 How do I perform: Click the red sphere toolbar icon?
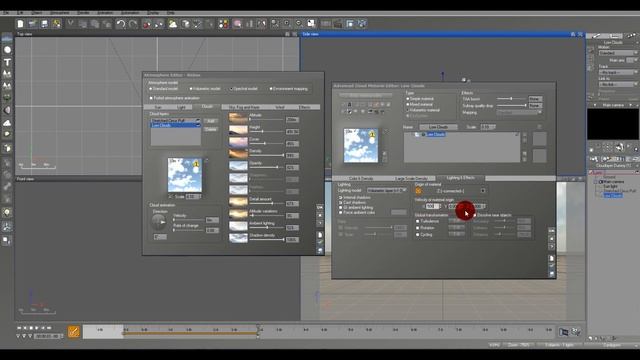(x=147, y=24)
